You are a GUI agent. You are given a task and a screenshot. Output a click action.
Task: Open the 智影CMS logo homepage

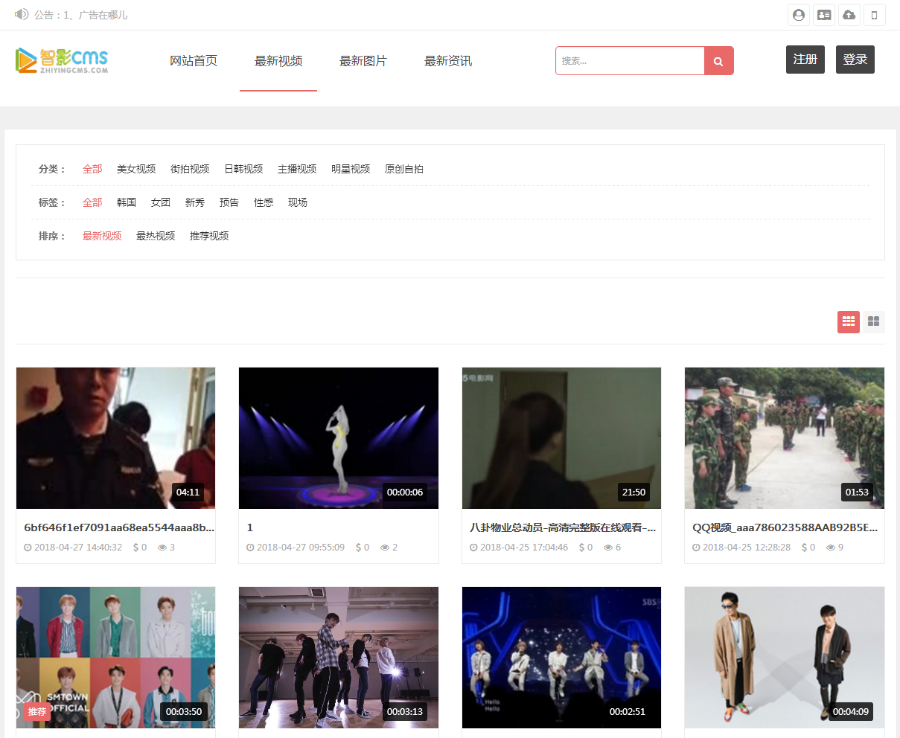[61, 60]
